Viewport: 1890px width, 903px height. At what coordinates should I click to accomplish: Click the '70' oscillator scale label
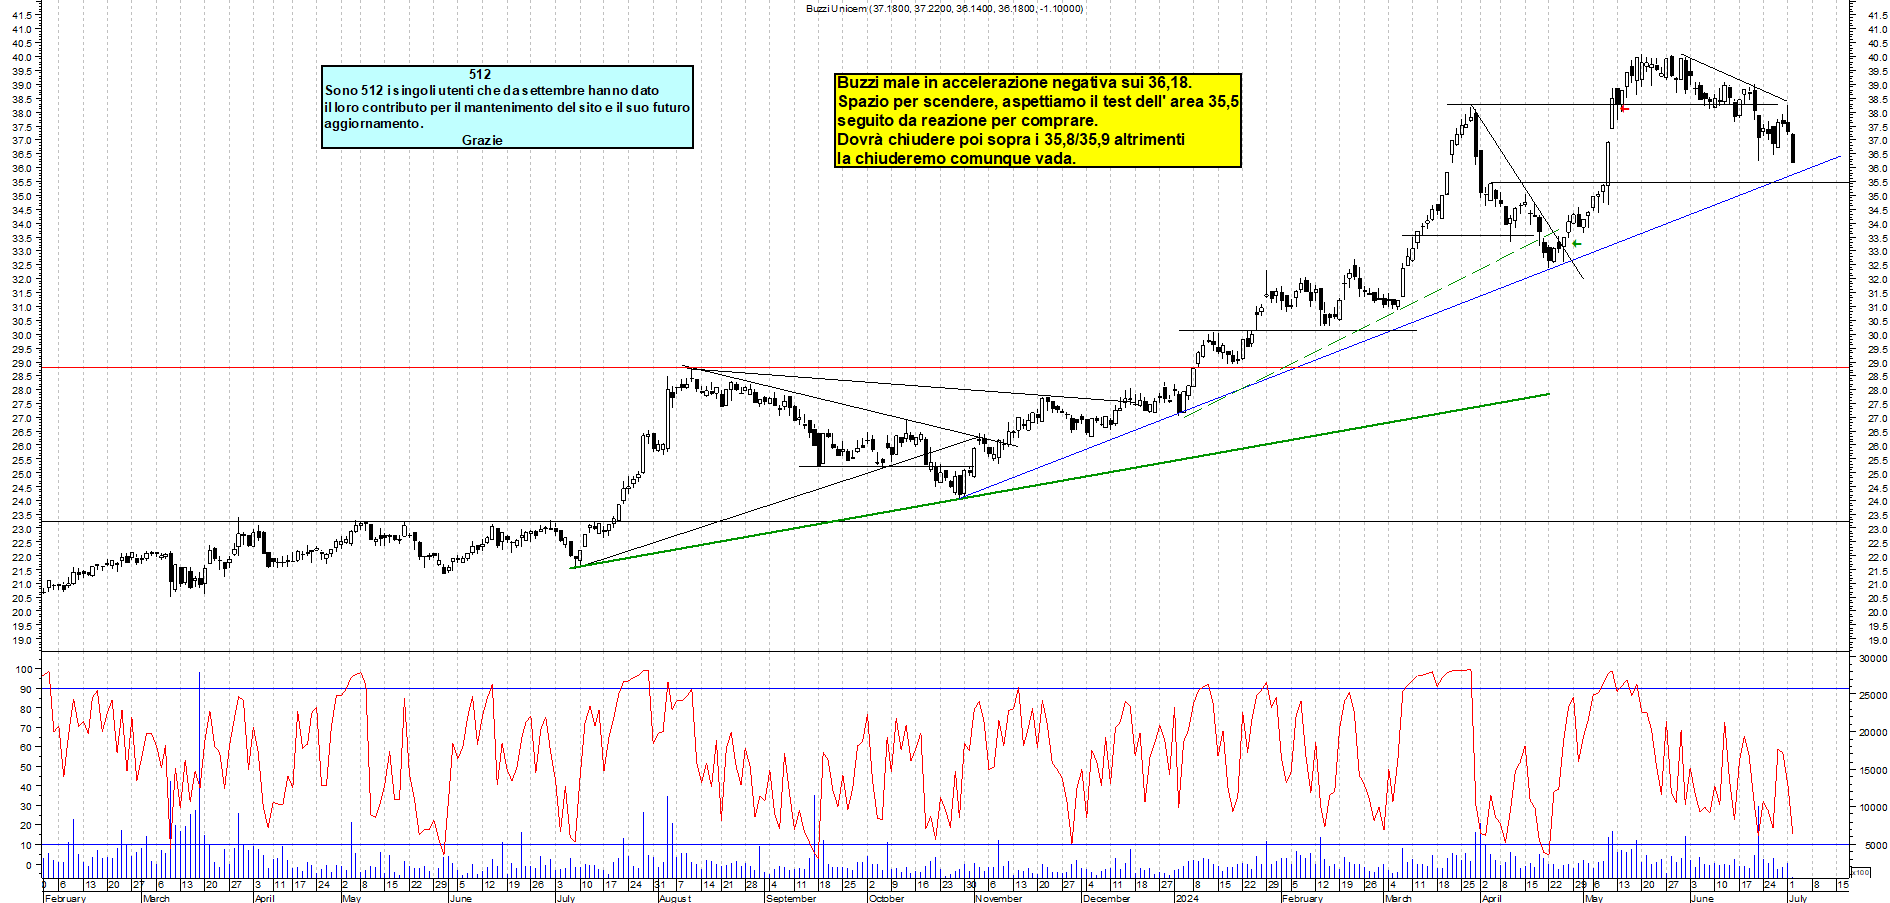pos(26,728)
